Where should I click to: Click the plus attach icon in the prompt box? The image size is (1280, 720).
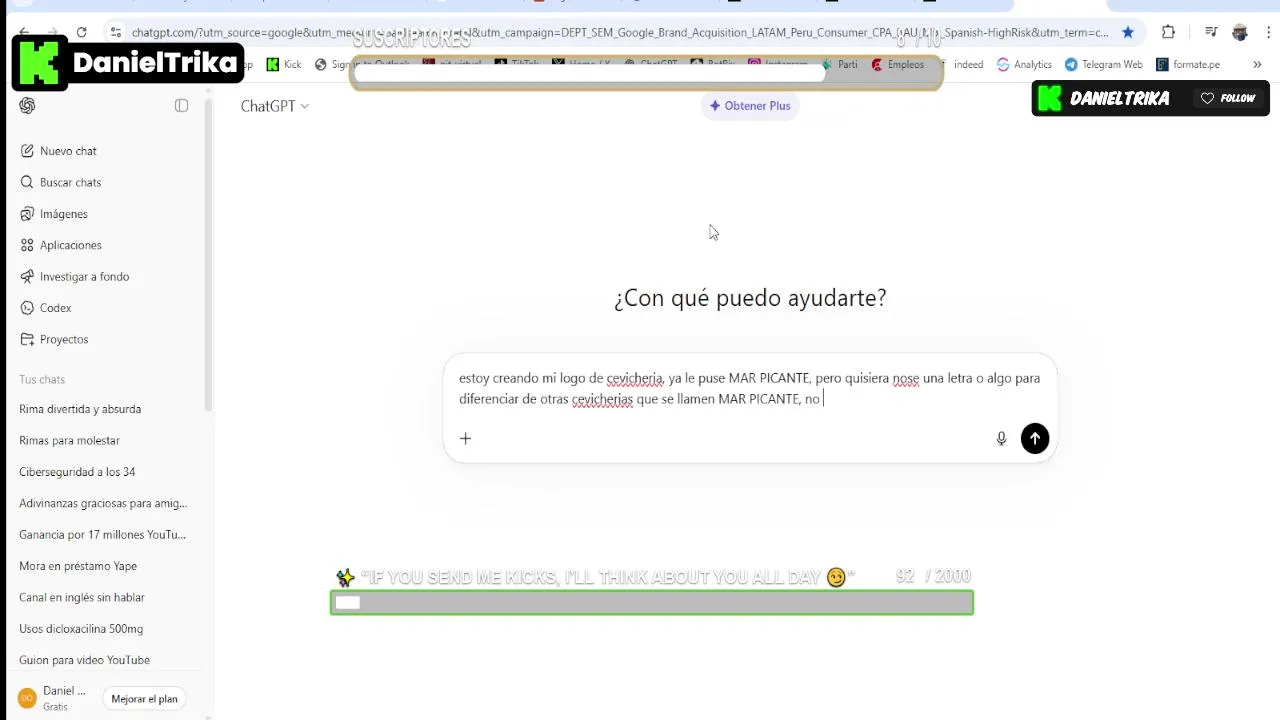(x=465, y=438)
